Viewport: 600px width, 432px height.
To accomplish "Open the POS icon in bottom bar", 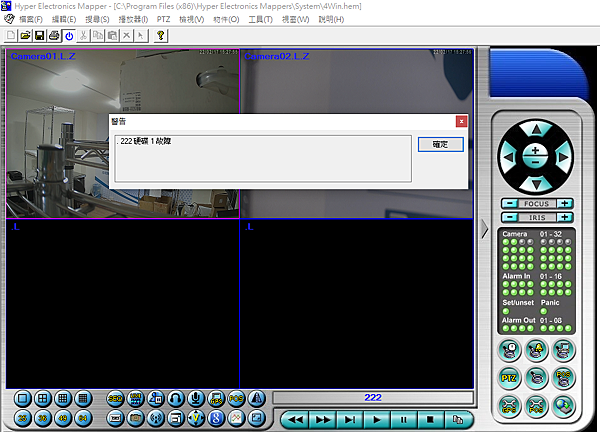I will (236, 399).
